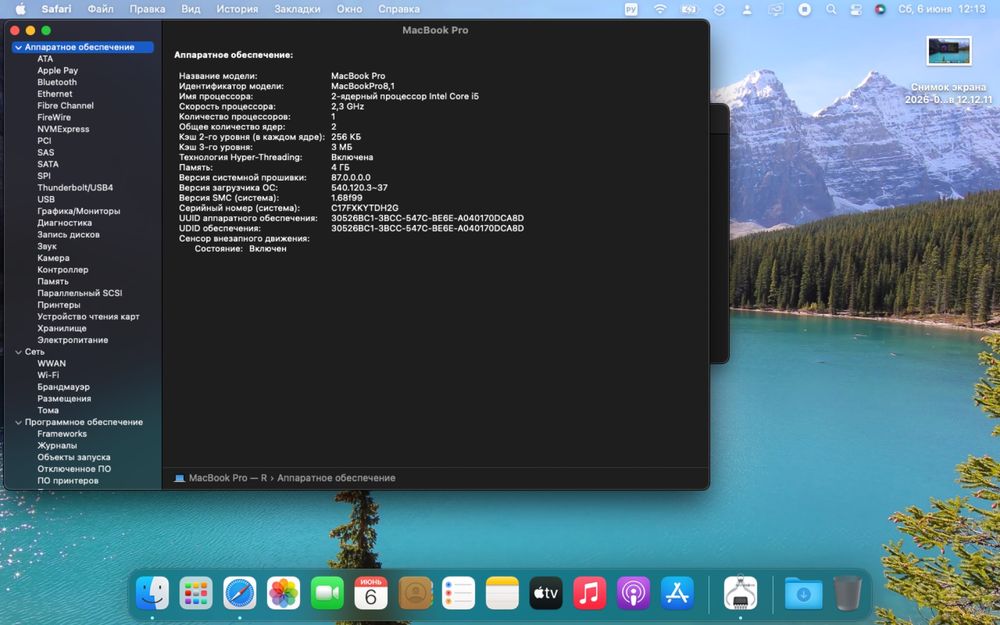The image size is (1000, 625).
Task: Open Launchpad in the Dock
Action: 196,593
